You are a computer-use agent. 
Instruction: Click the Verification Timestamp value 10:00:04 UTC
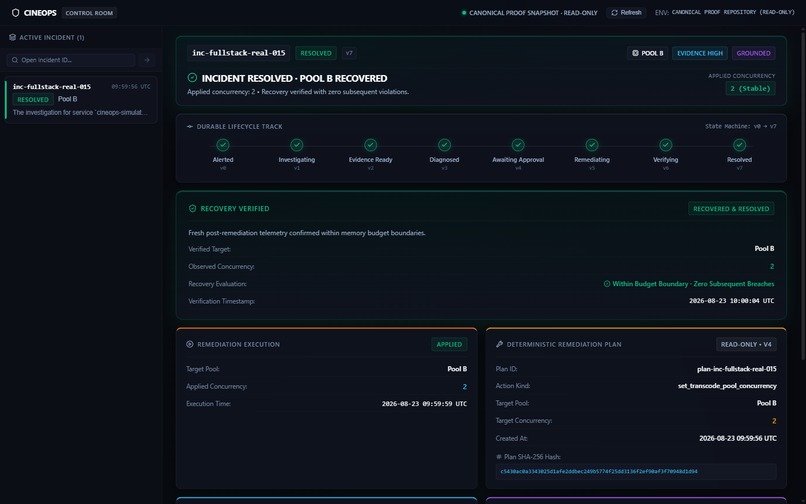click(731, 301)
